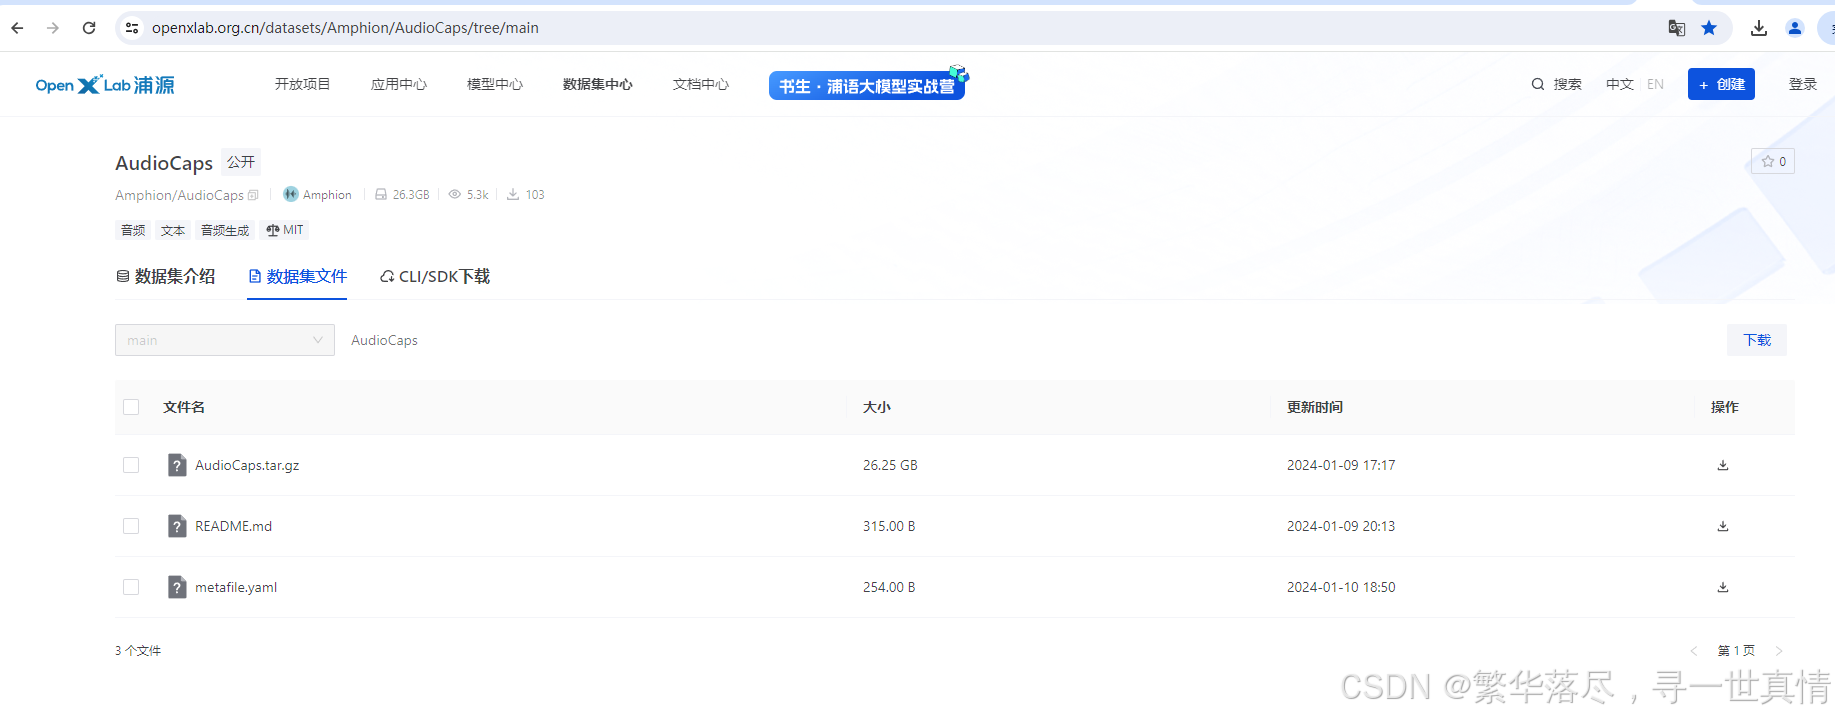Click the 2024-01-10 18:50 timestamp
This screenshot has width=1835, height=719.
tap(1341, 587)
